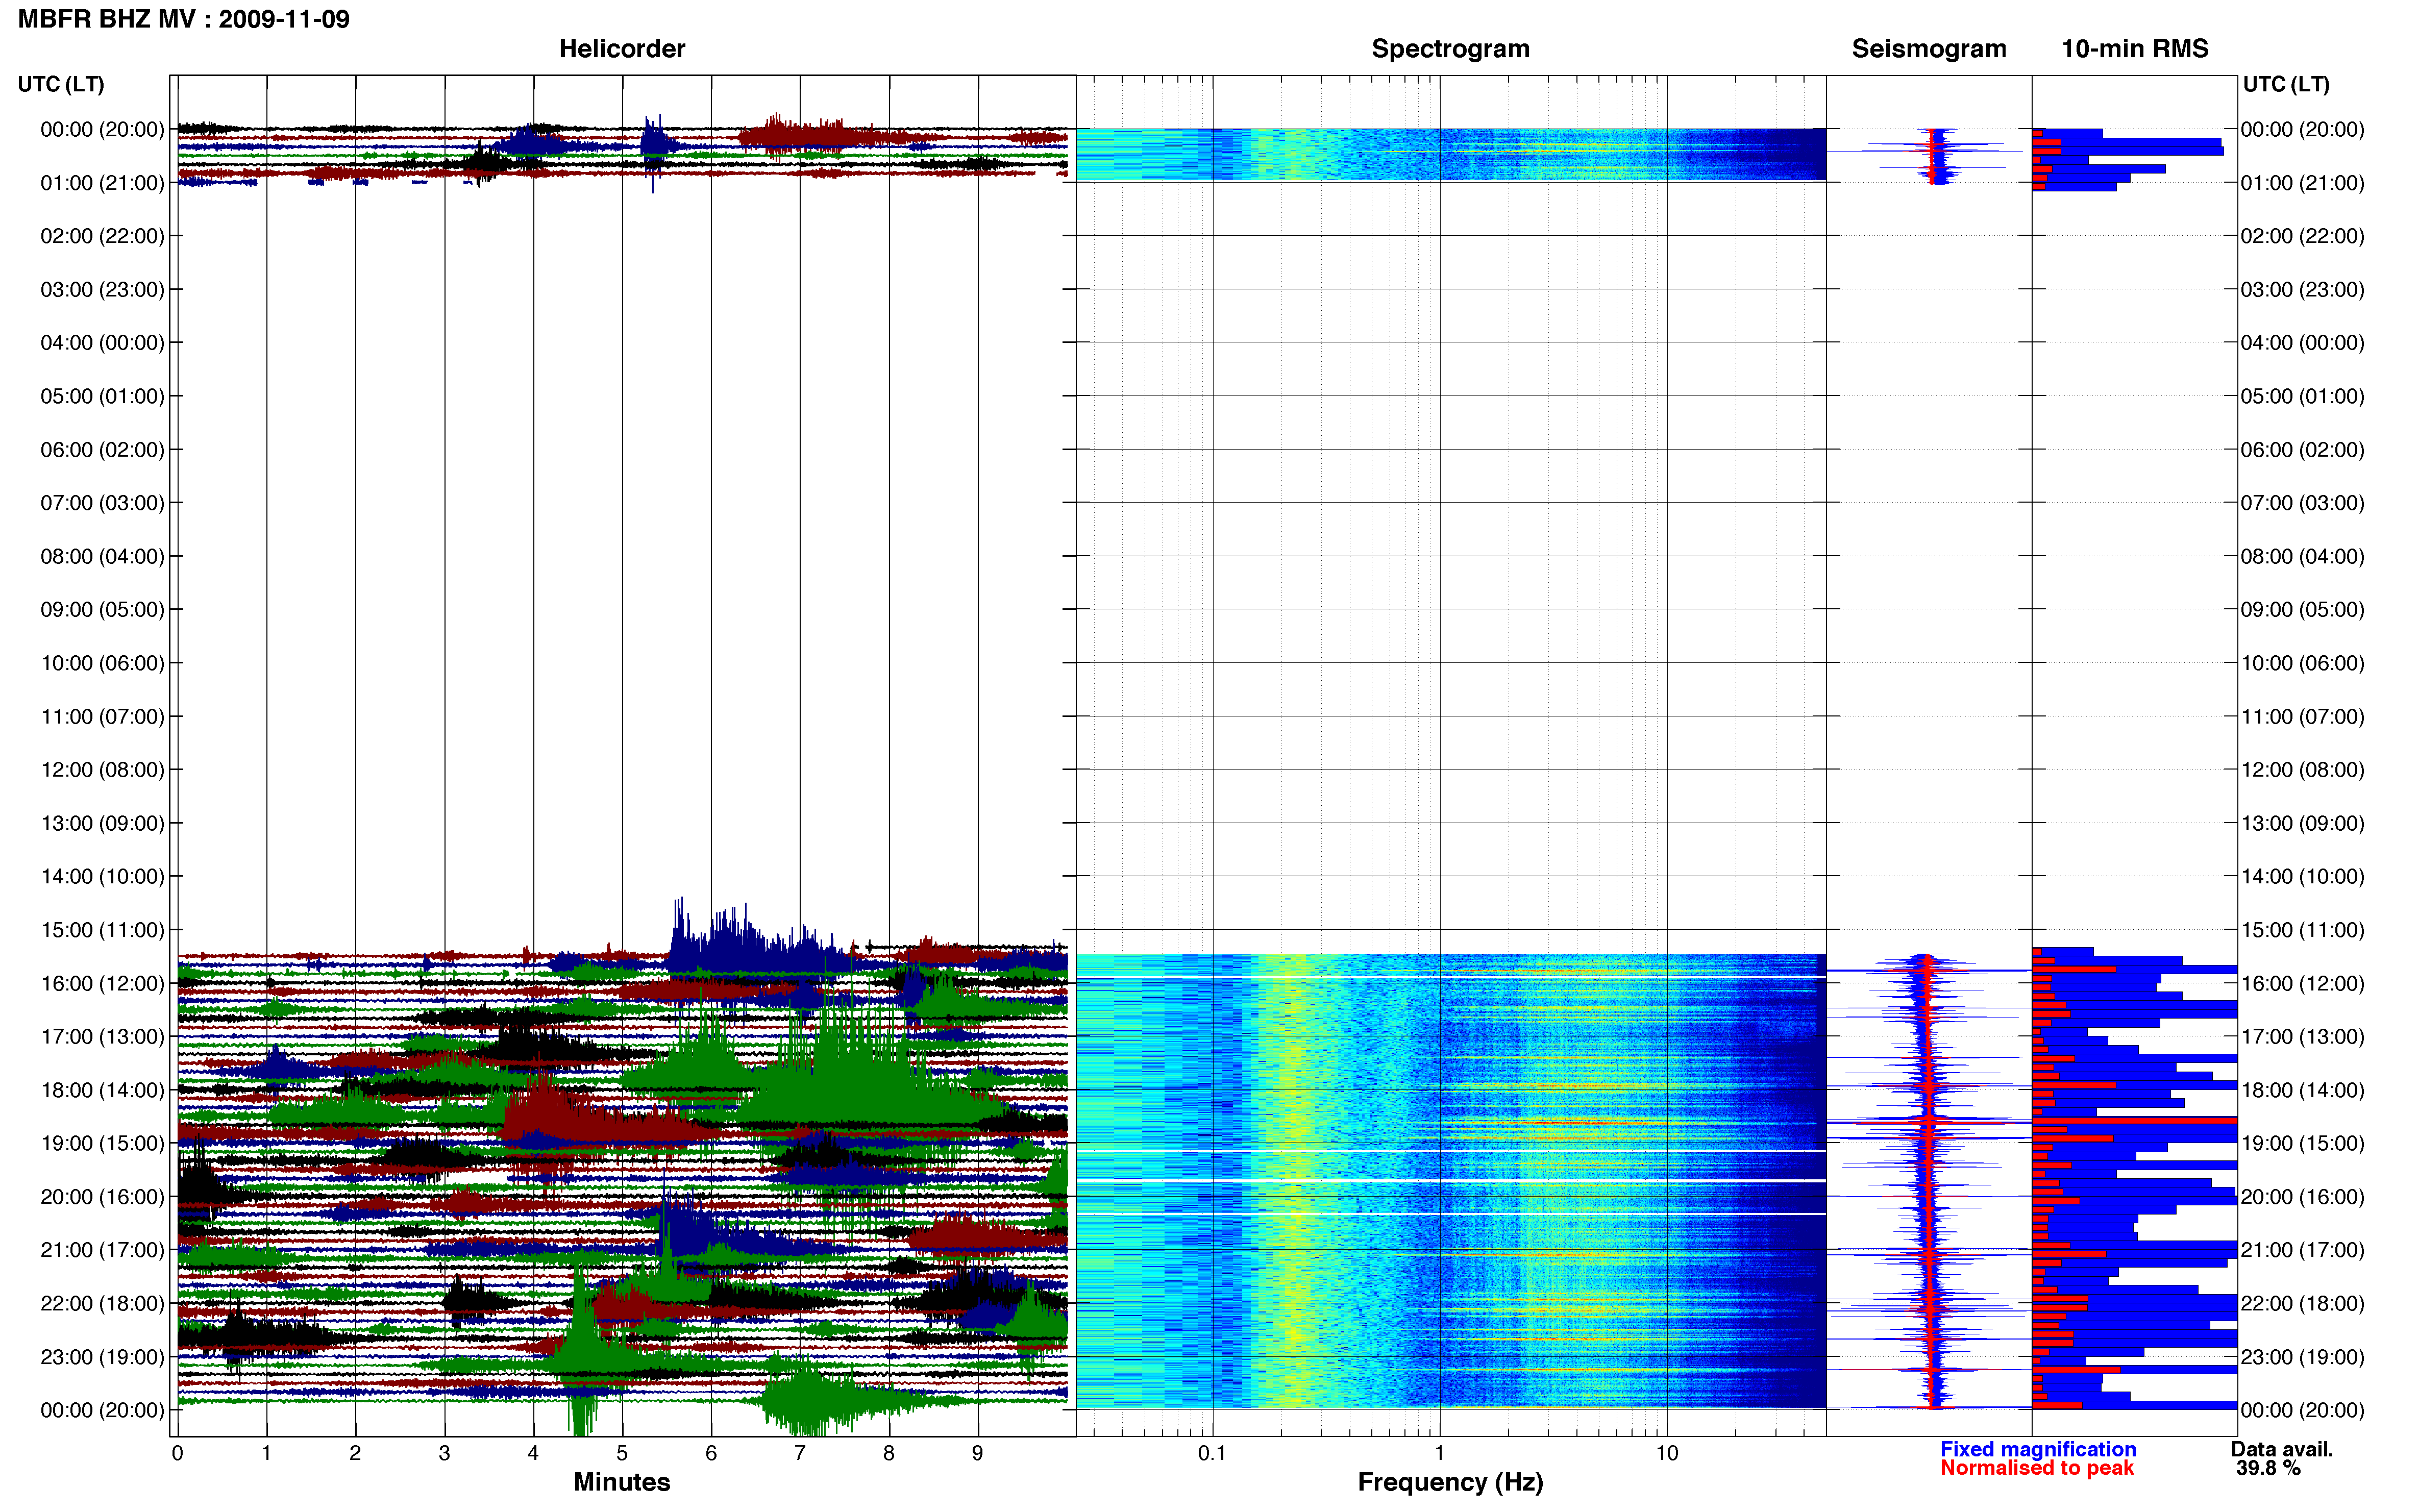Click 12:00 (08:00) on the Helicorder time axis

[102, 770]
